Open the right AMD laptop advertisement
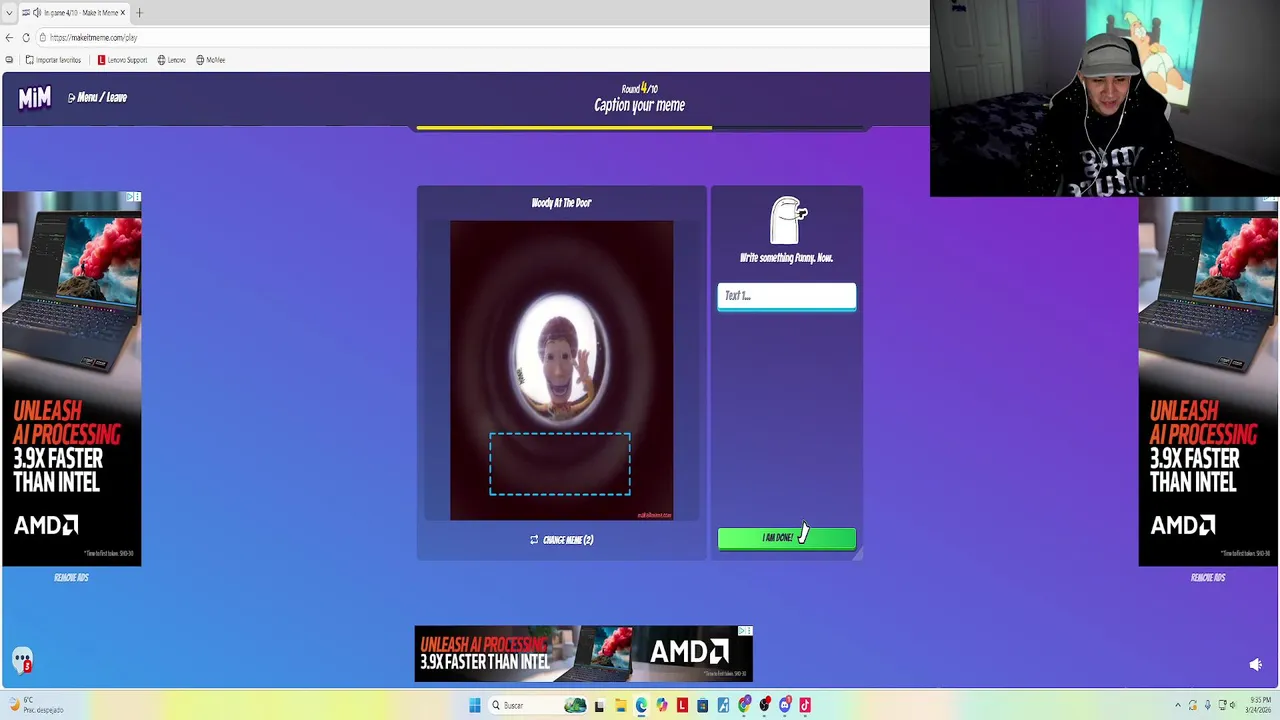 click(x=1208, y=380)
